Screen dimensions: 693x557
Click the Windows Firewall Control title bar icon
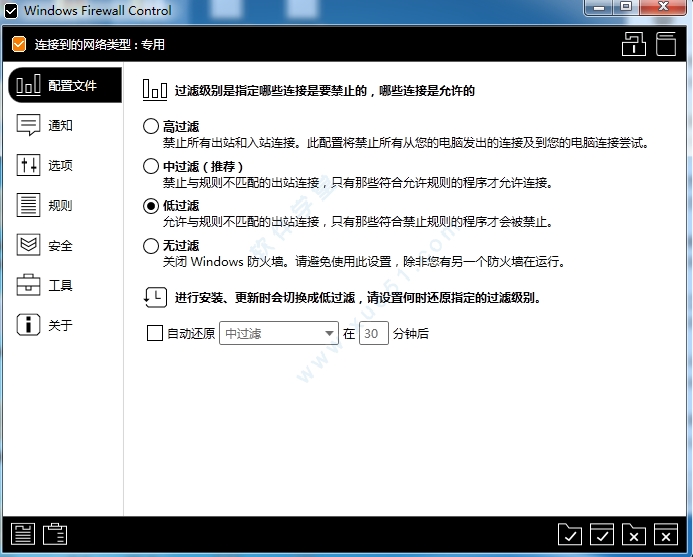tap(11, 10)
